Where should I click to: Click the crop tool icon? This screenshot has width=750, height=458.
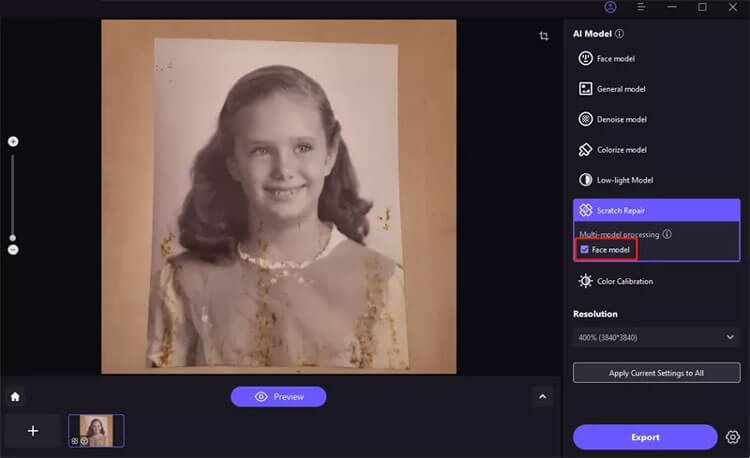pyautogui.click(x=544, y=36)
